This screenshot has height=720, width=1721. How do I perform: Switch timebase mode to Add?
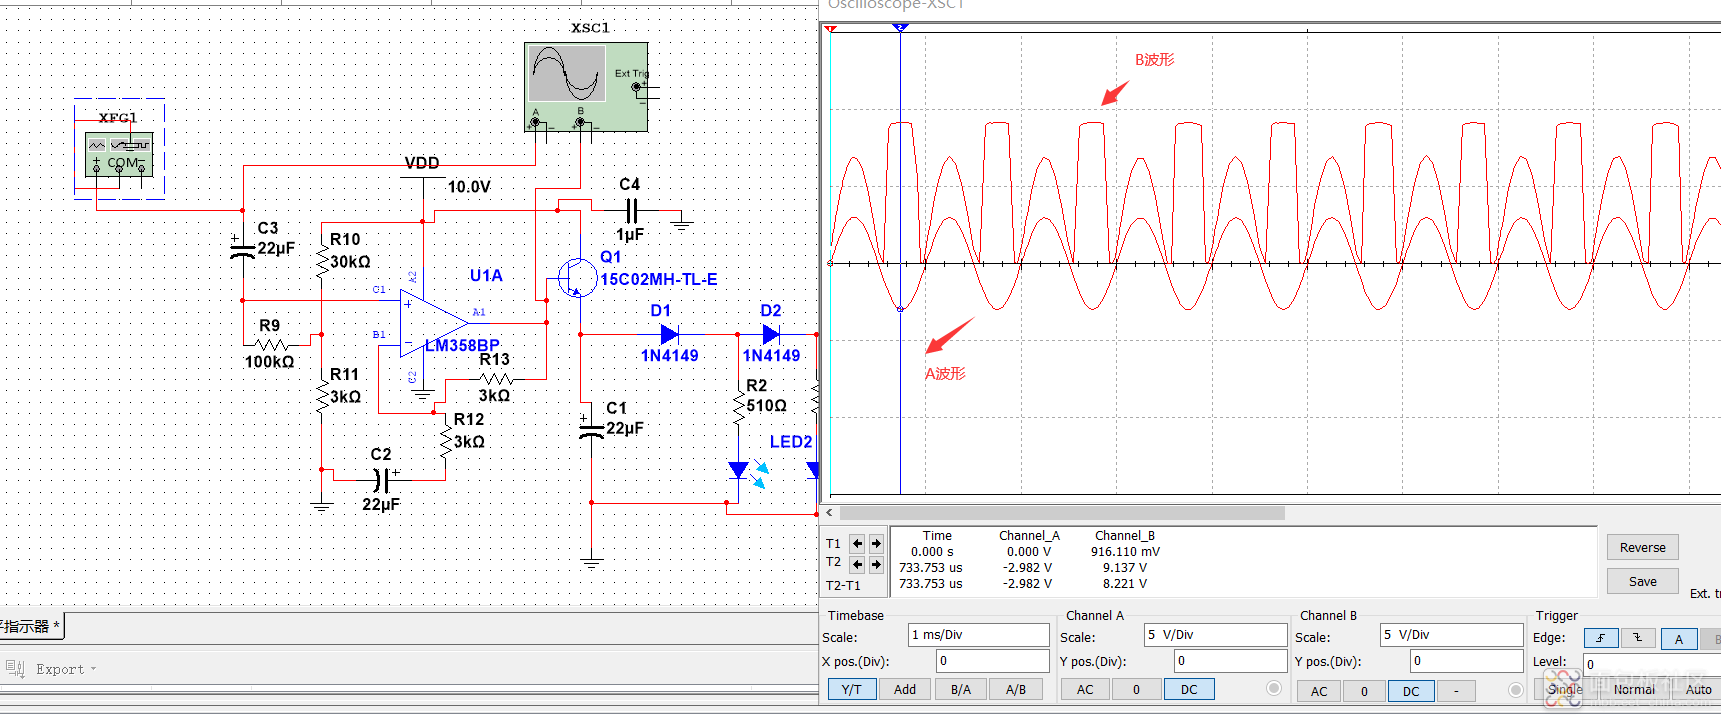pyautogui.click(x=905, y=689)
